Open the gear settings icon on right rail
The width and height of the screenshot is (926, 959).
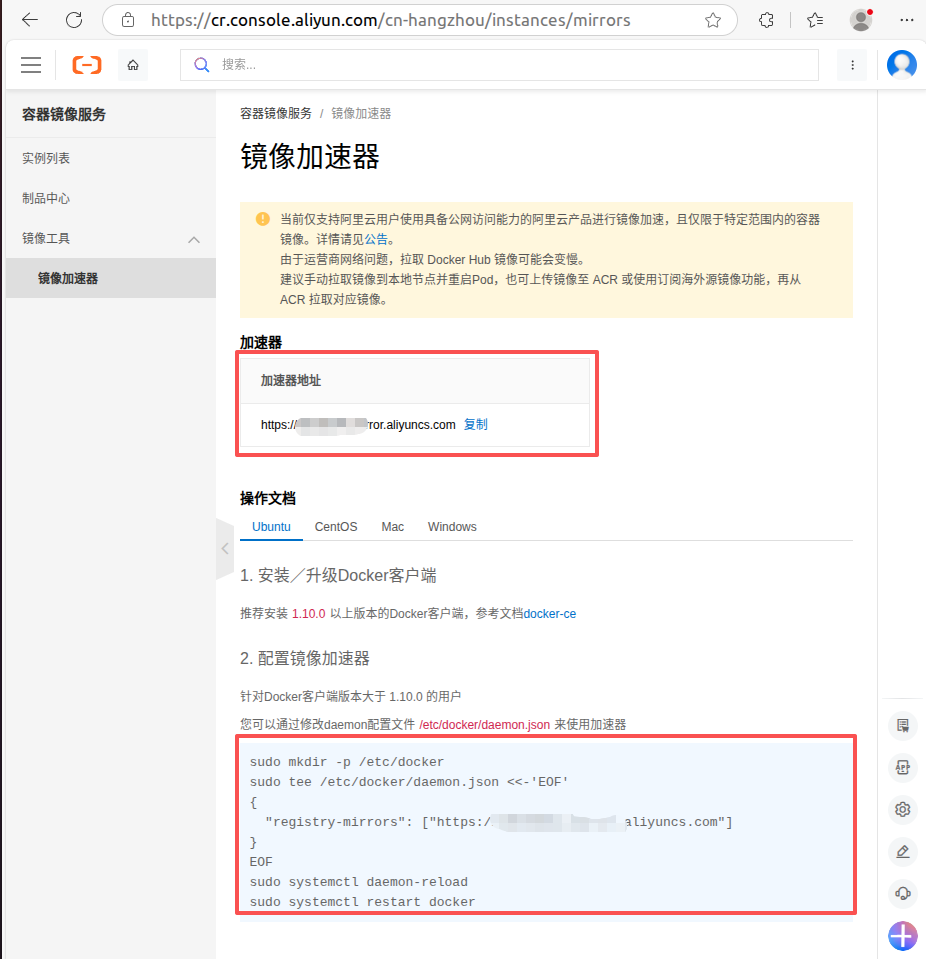pos(903,809)
